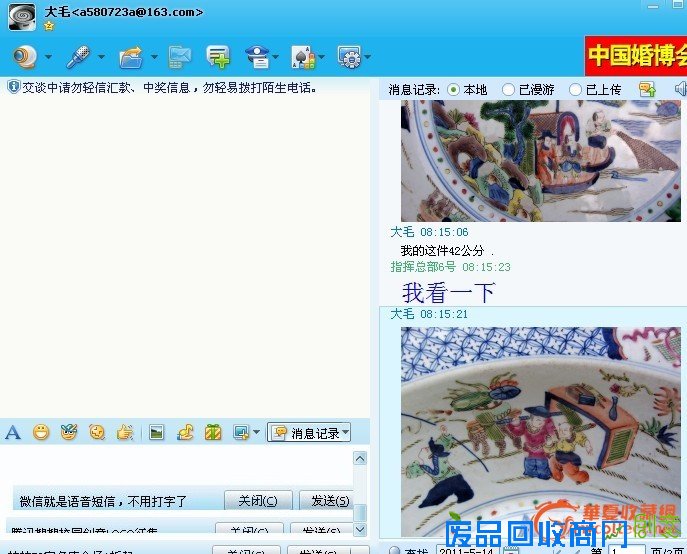Open the smiley emoticon picker
This screenshot has height=554, width=687.
(41, 433)
